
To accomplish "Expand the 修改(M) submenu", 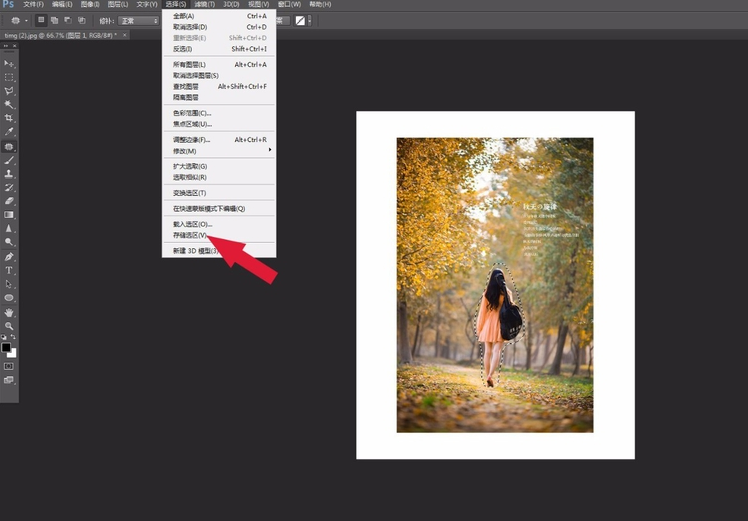I will 219,151.
